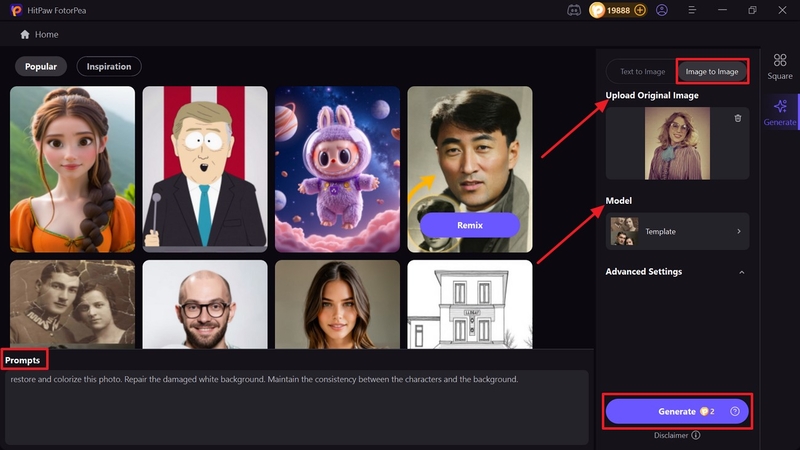Image resolution: width=800 pixels, height=450 pixels.
Task: Click the Generate button
Action: (677, 411)
